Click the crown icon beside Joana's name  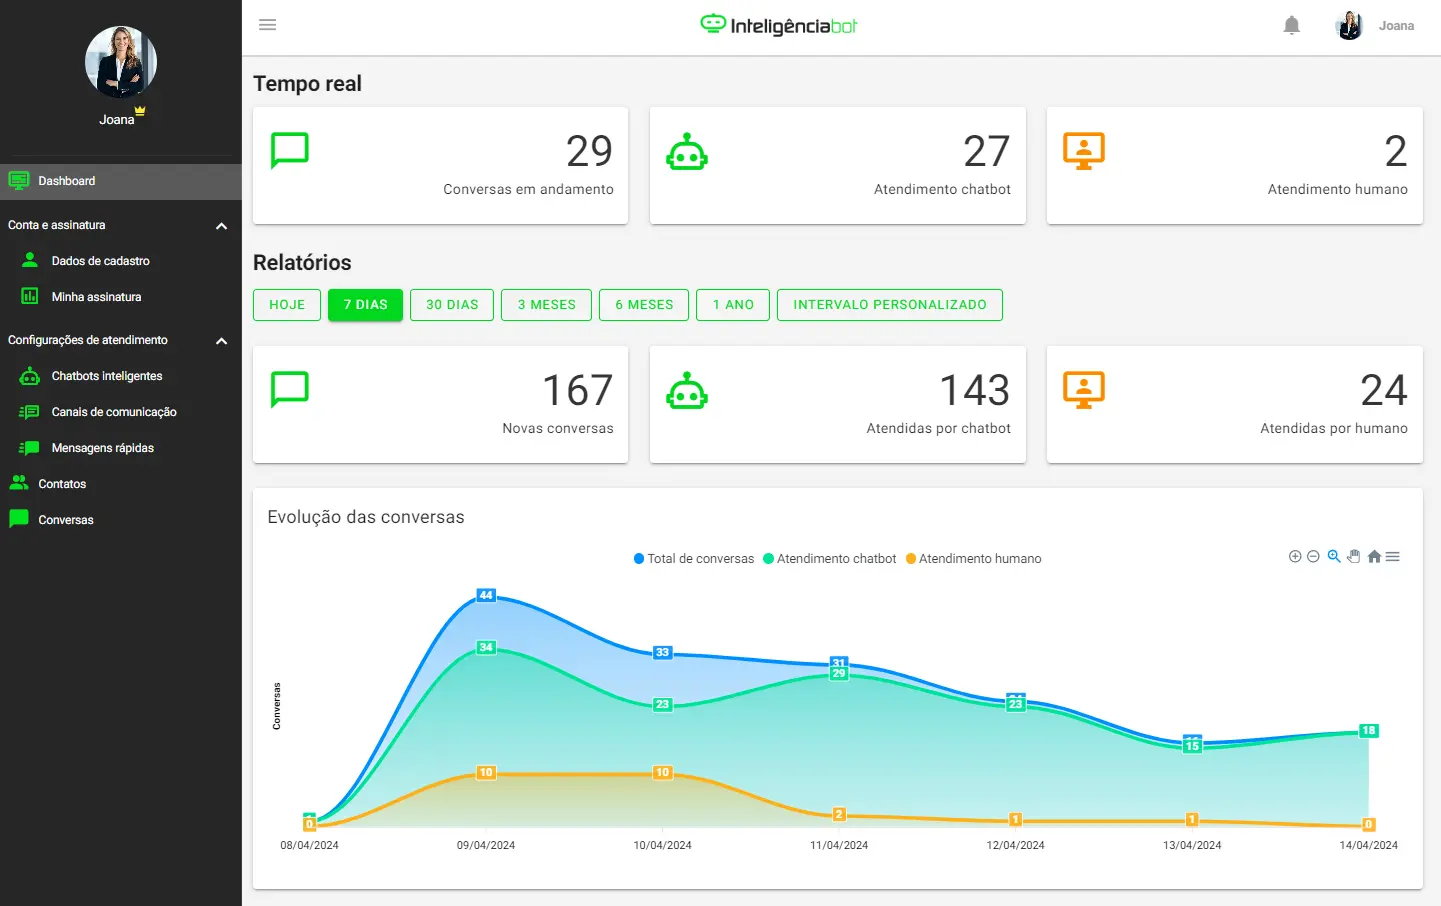click(x=140, y=110)
